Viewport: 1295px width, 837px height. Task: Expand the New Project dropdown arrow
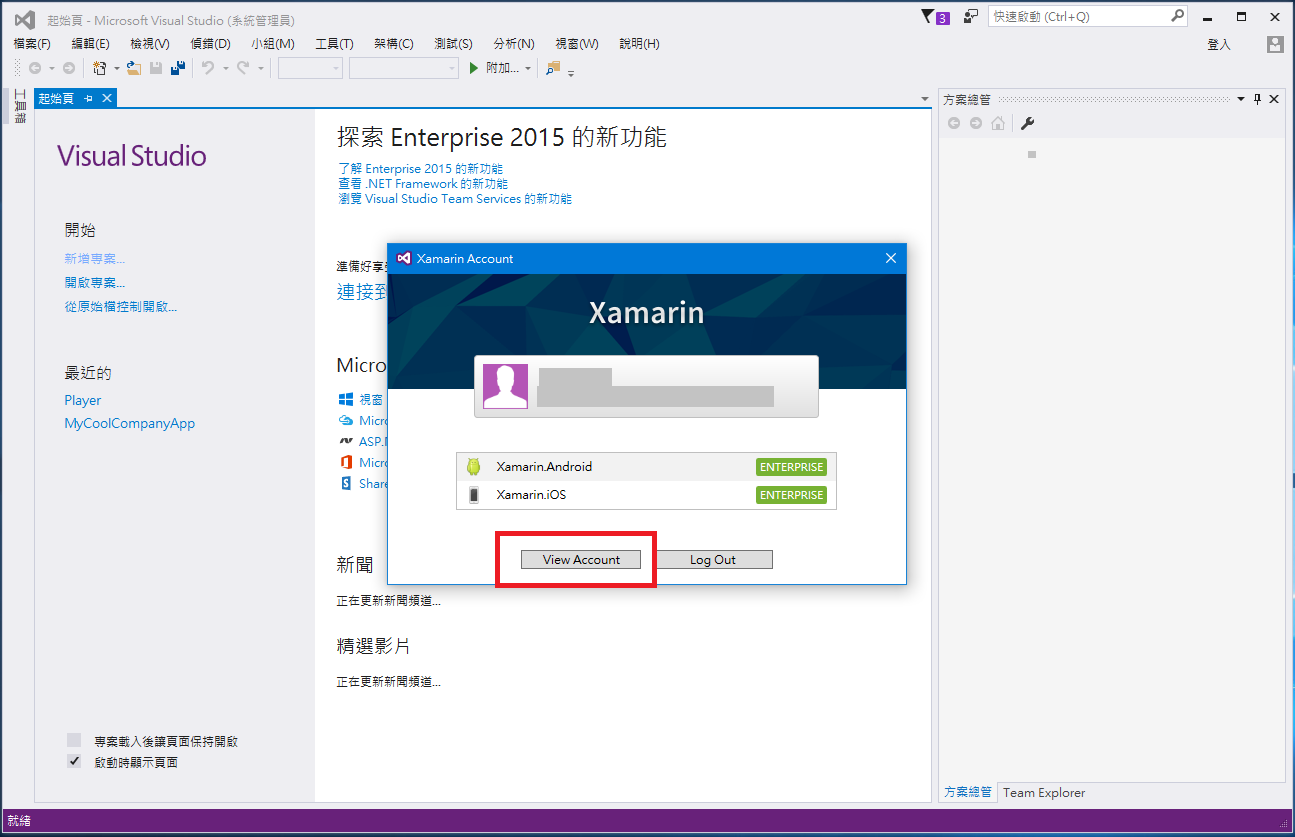(116, 68)
